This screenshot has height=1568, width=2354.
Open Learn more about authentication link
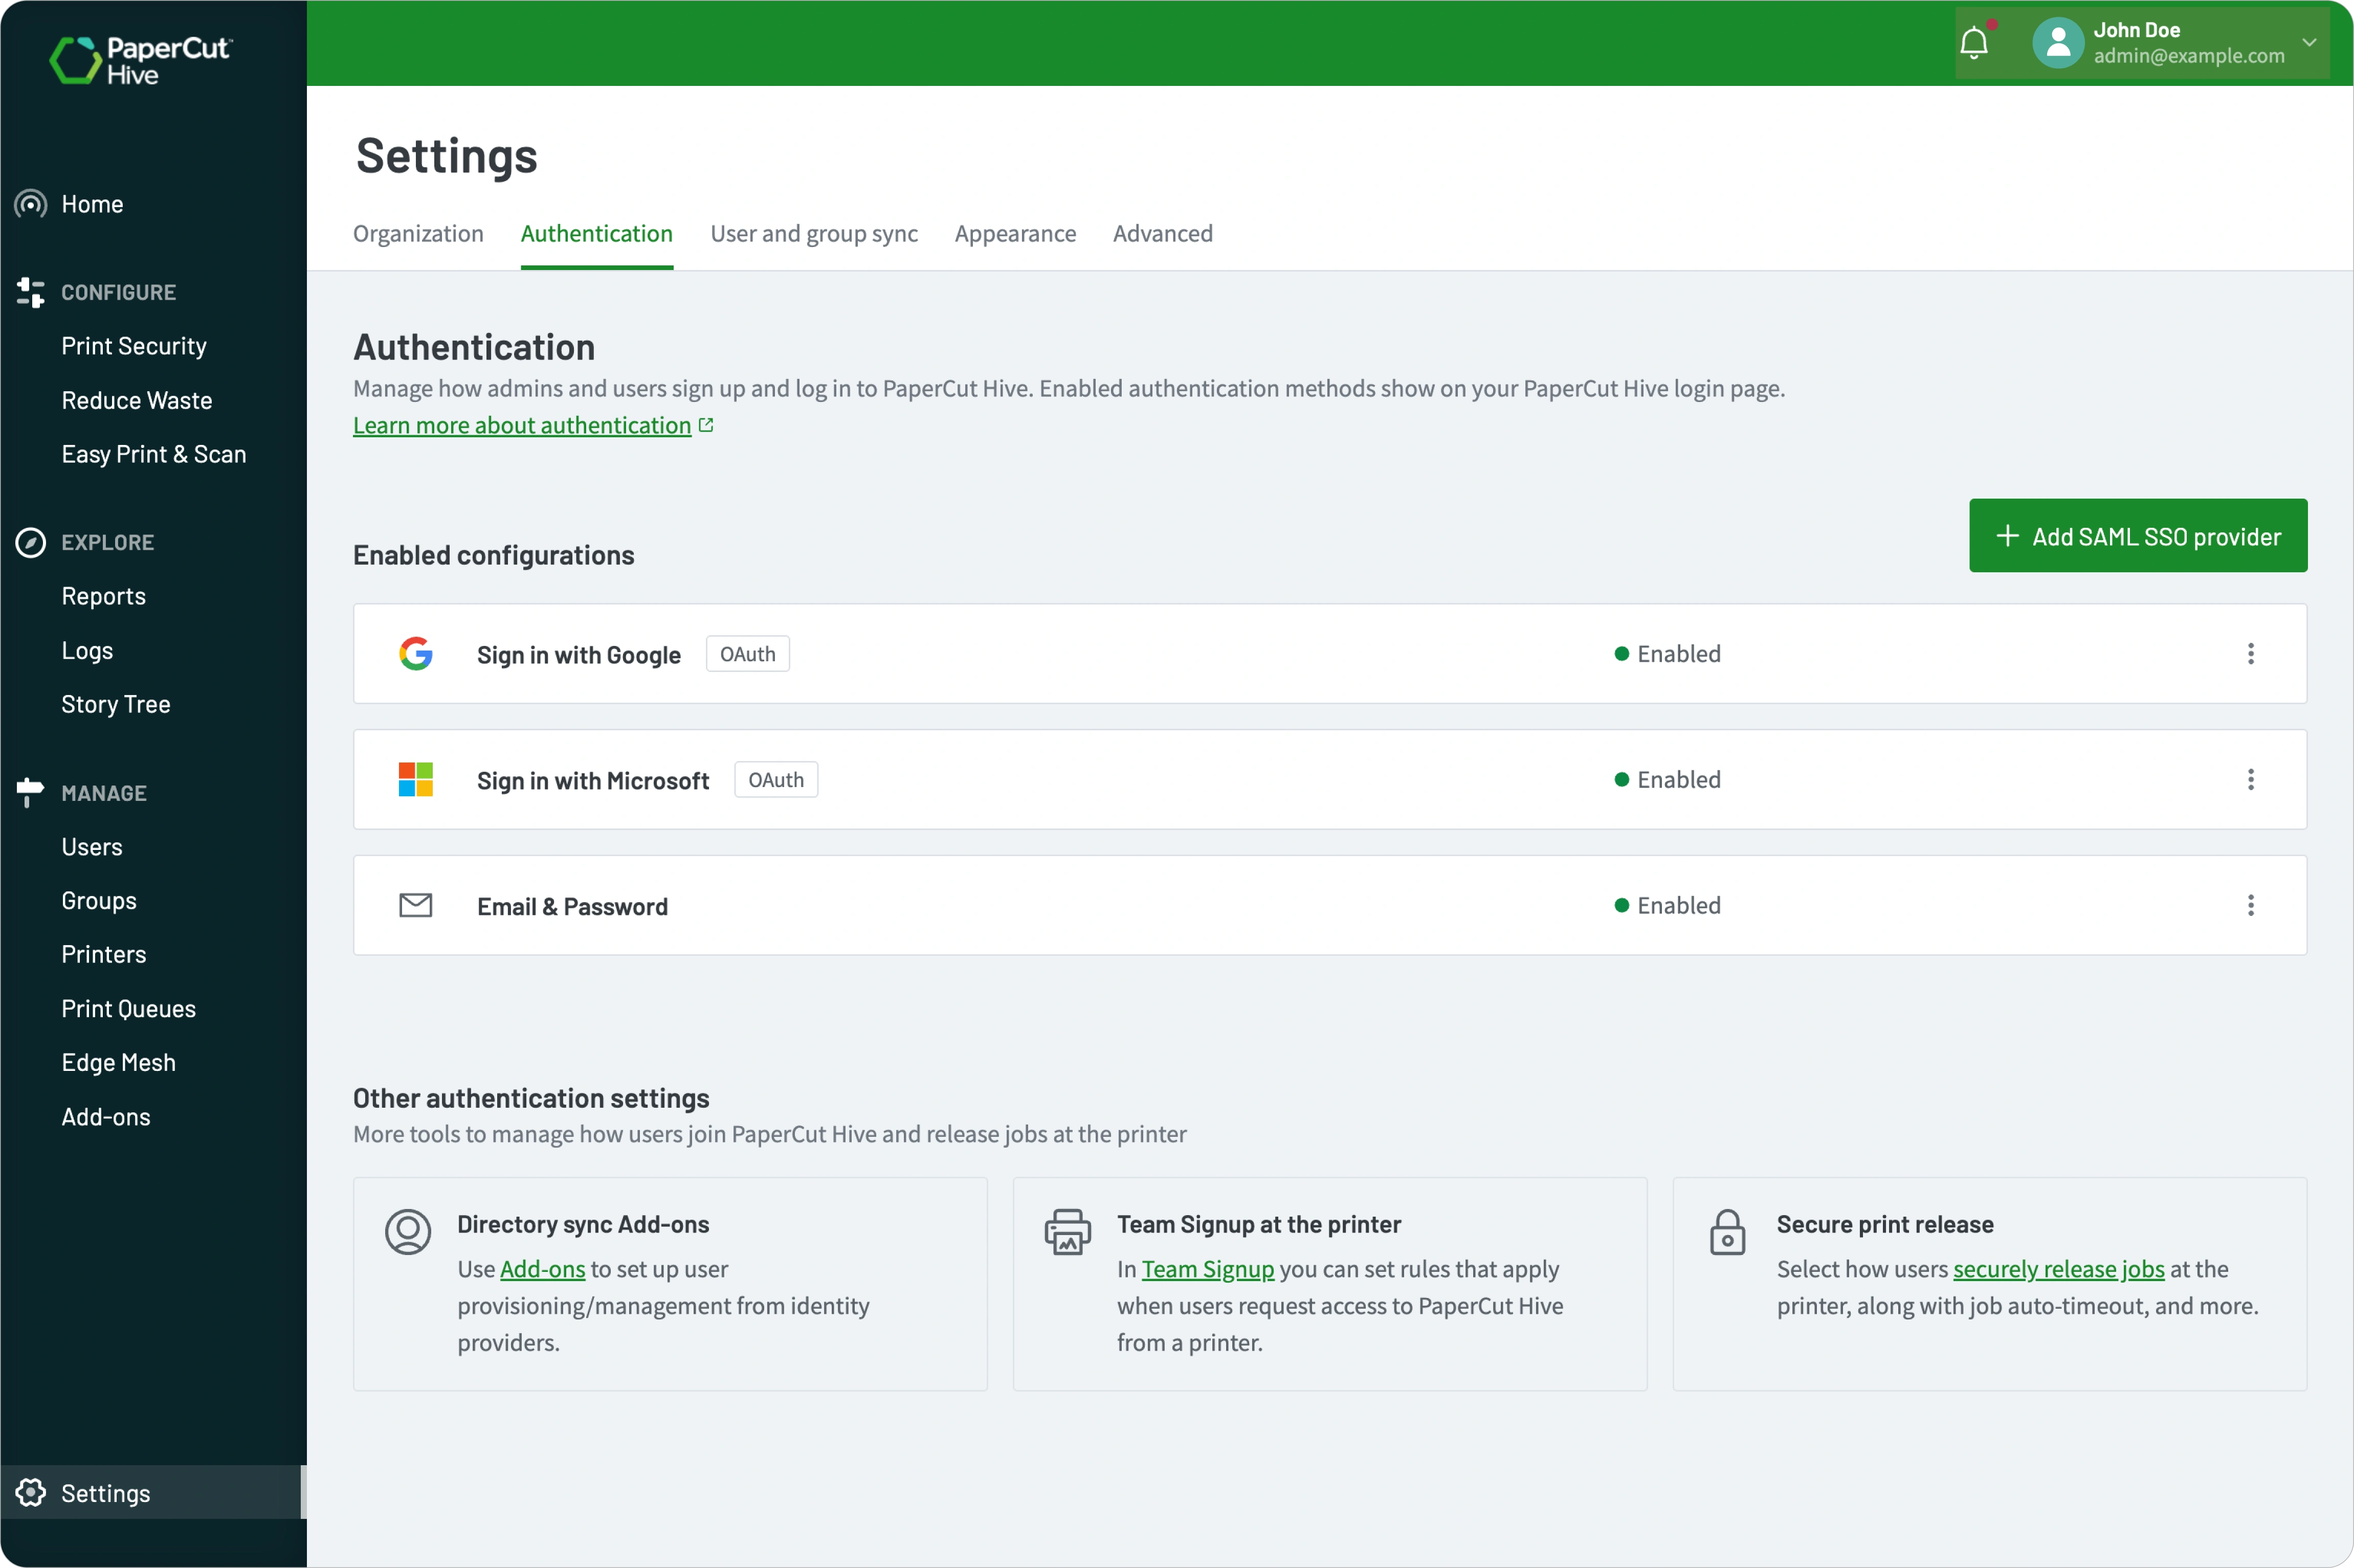[x=522, y=426]
